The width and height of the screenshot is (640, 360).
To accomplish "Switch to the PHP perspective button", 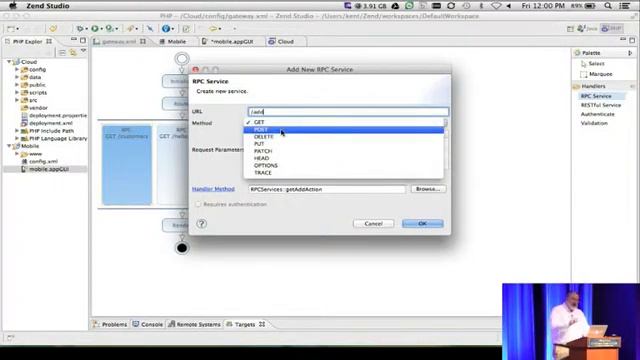I will tap(611, 29).
